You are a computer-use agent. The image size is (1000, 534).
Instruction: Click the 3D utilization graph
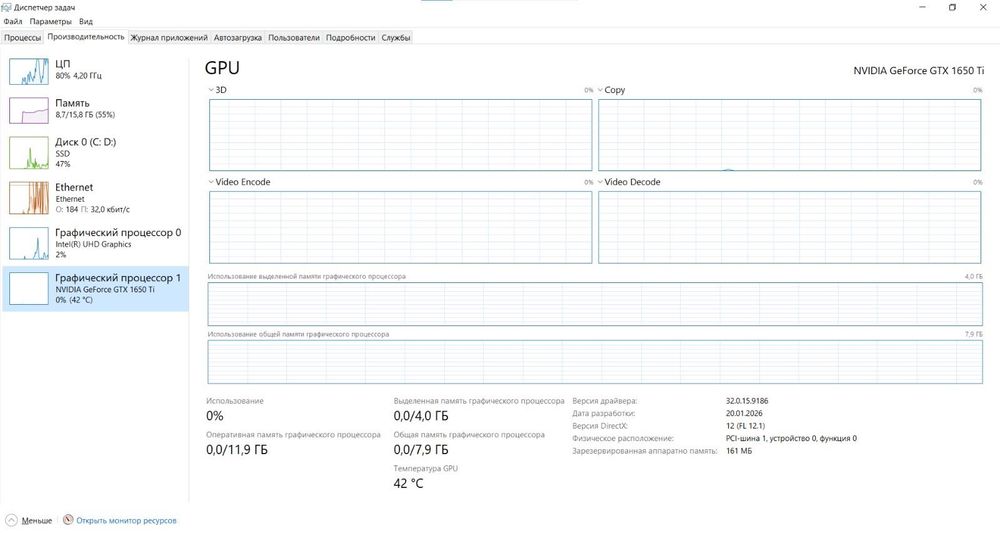(401, 135)
